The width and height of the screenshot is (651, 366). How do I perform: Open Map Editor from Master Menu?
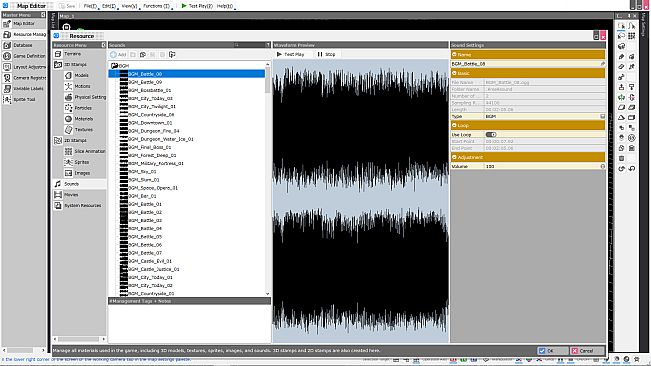click(x=24, y=24)
